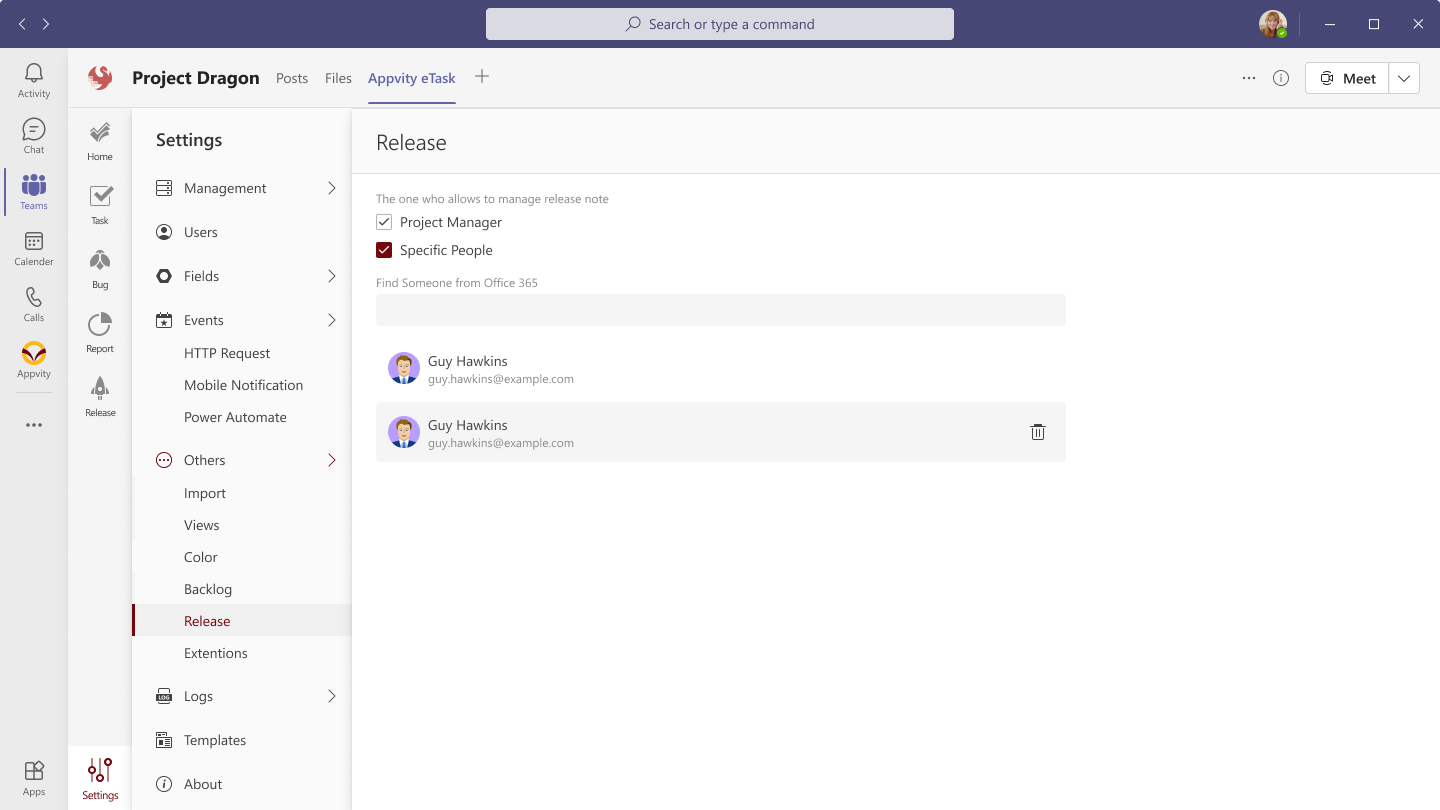Viewport: 1440px width, 810px height.
Task: Click the Find Someone from Office 365 field
Action: (720, 310)
